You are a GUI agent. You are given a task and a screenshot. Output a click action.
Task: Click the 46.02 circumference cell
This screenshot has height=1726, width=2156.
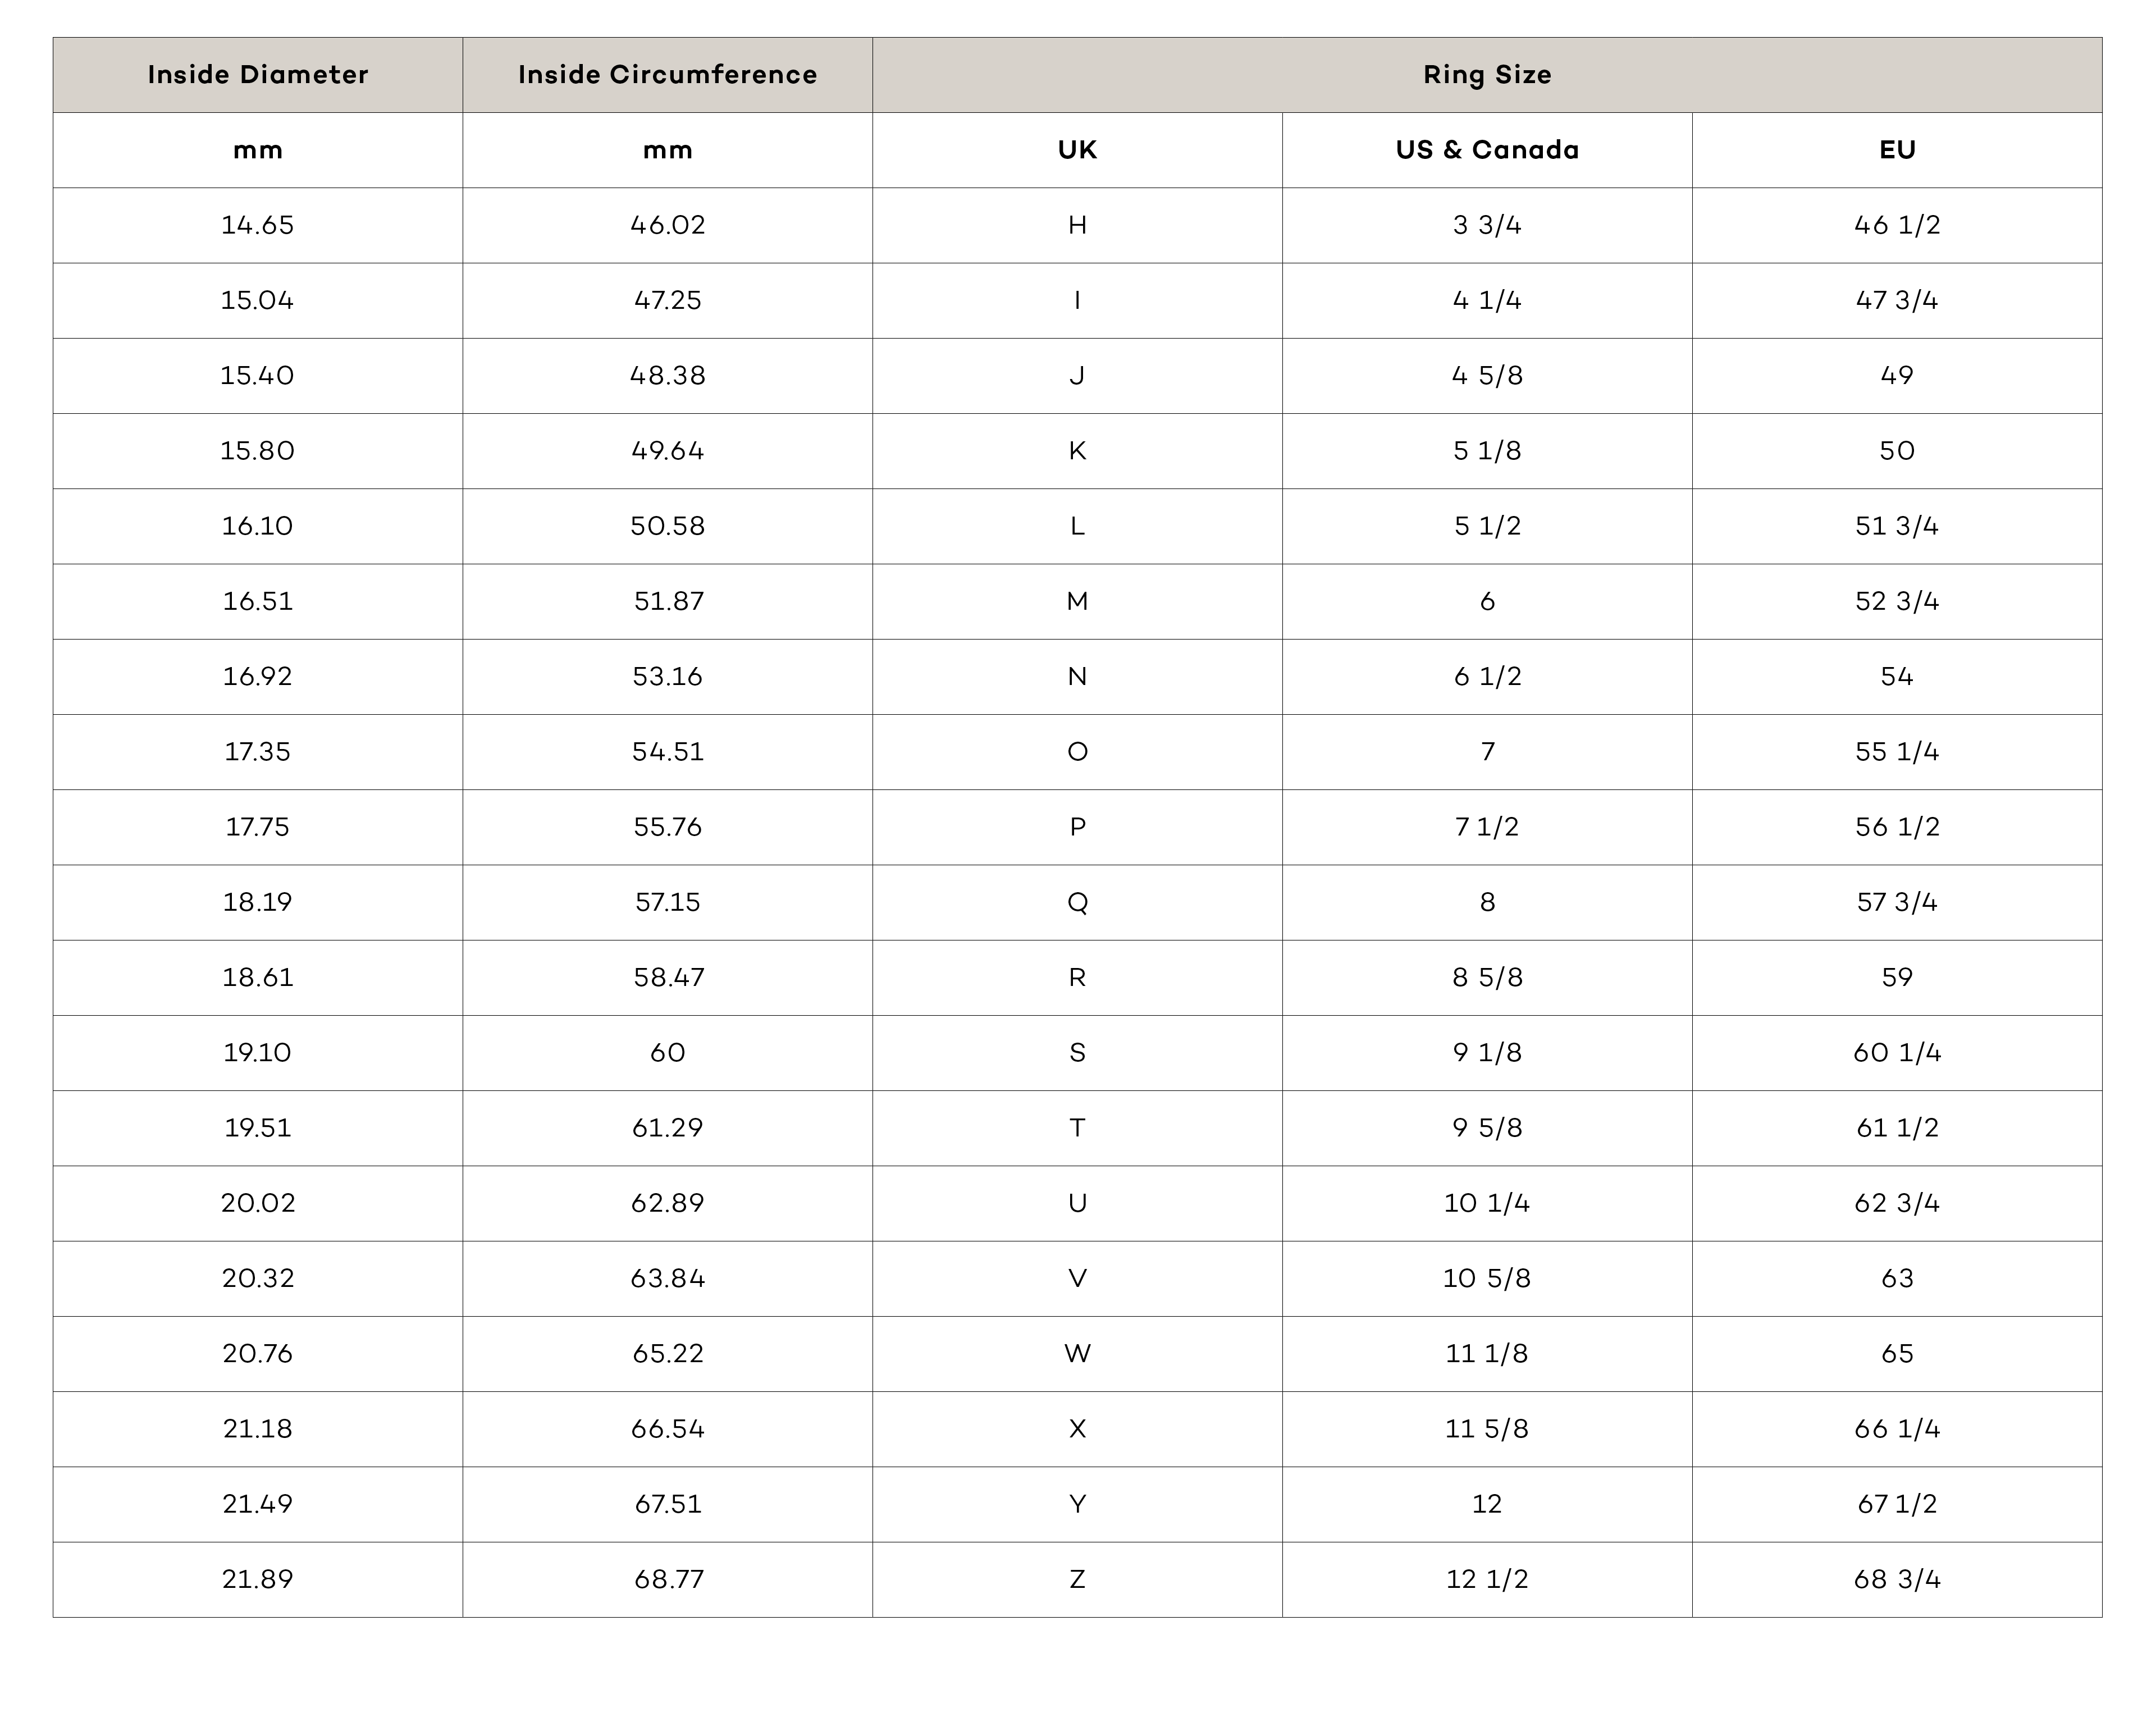667,225
